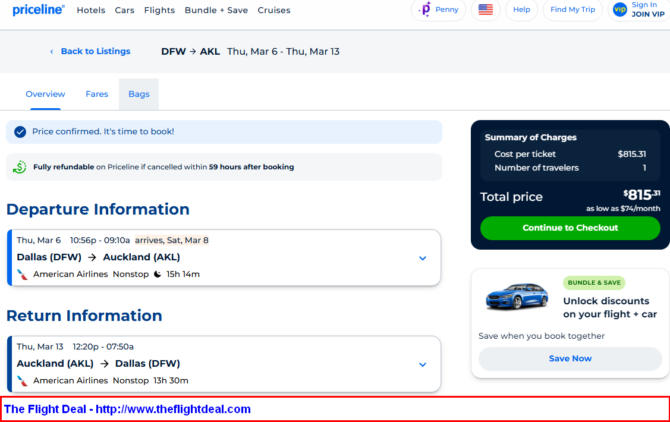This screenshot has width=670, height=422.
Task: Click the 'Return Information' heading
Action: tap(84, 316)
